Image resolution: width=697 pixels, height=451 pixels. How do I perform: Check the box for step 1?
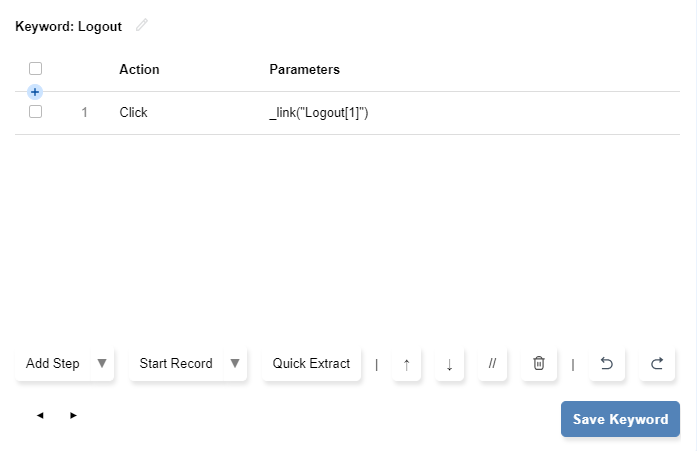[35, 112]
